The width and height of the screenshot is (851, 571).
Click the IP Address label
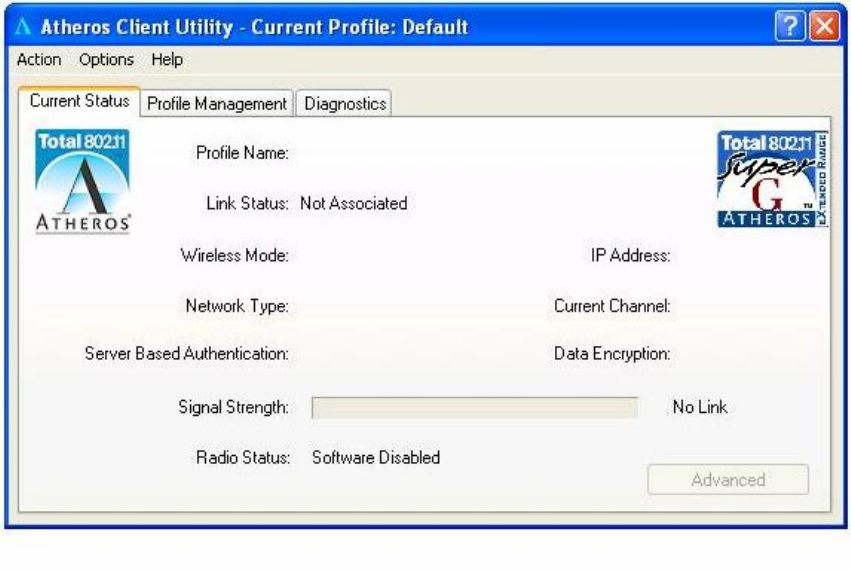click(x=630, y=255)
